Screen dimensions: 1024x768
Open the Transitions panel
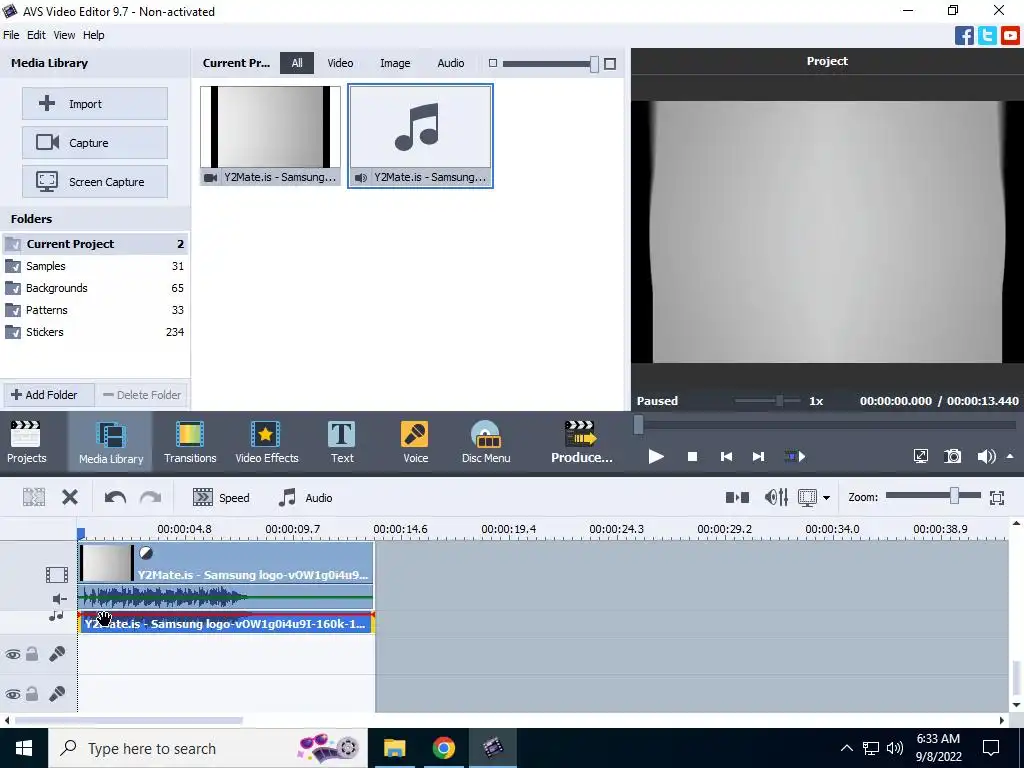click(x=190, y=441)
